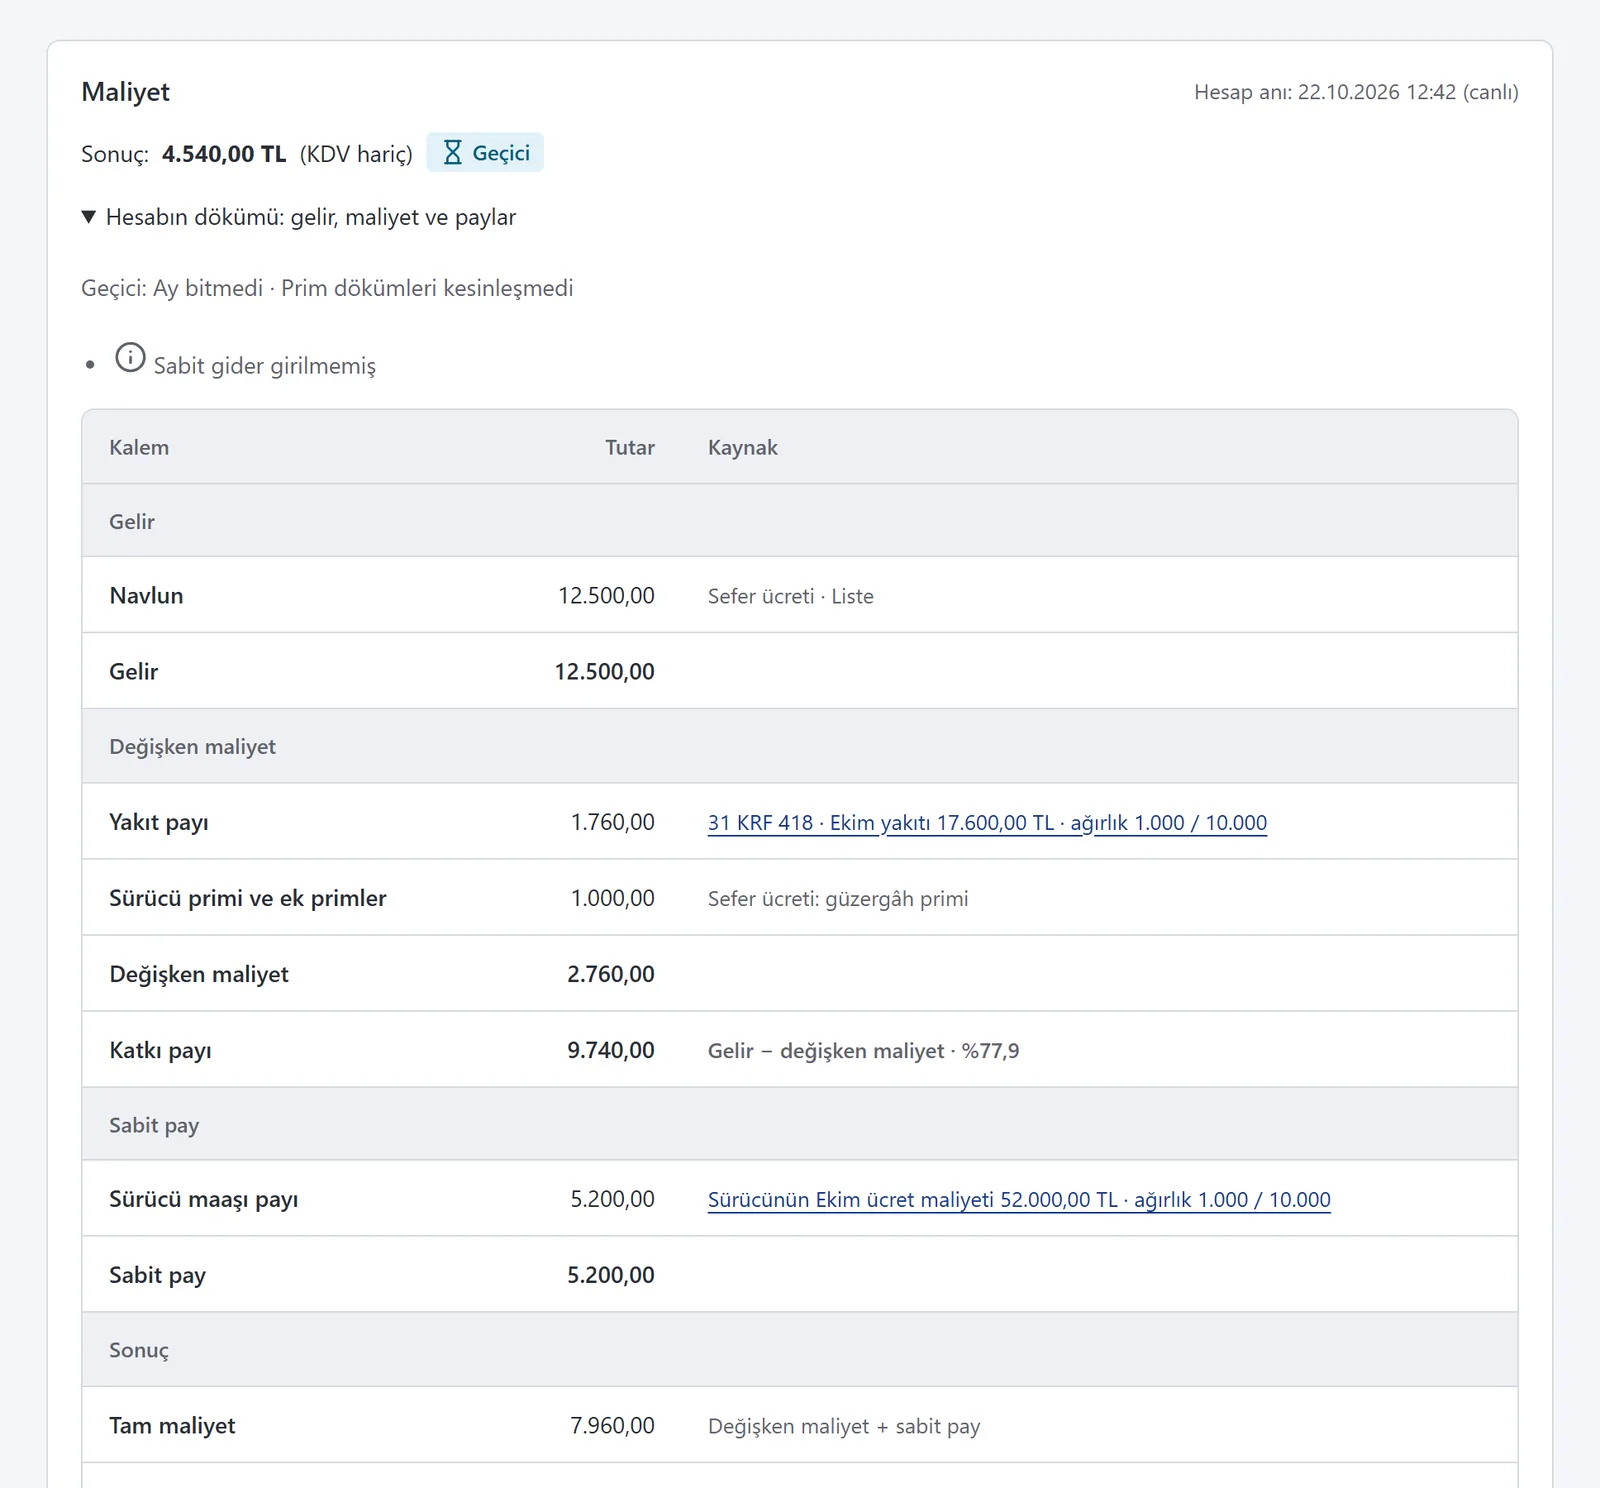The width and height of the screenshot is (1600, 1488).
Task: Click the Tam maliyet amount 7.960,00
Action: click(613, 1426)
